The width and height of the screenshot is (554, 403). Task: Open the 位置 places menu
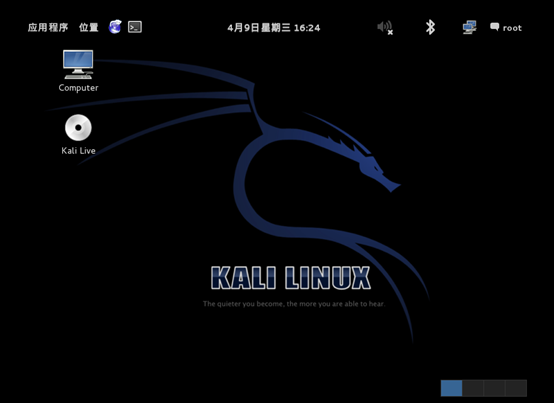point(88,28)
